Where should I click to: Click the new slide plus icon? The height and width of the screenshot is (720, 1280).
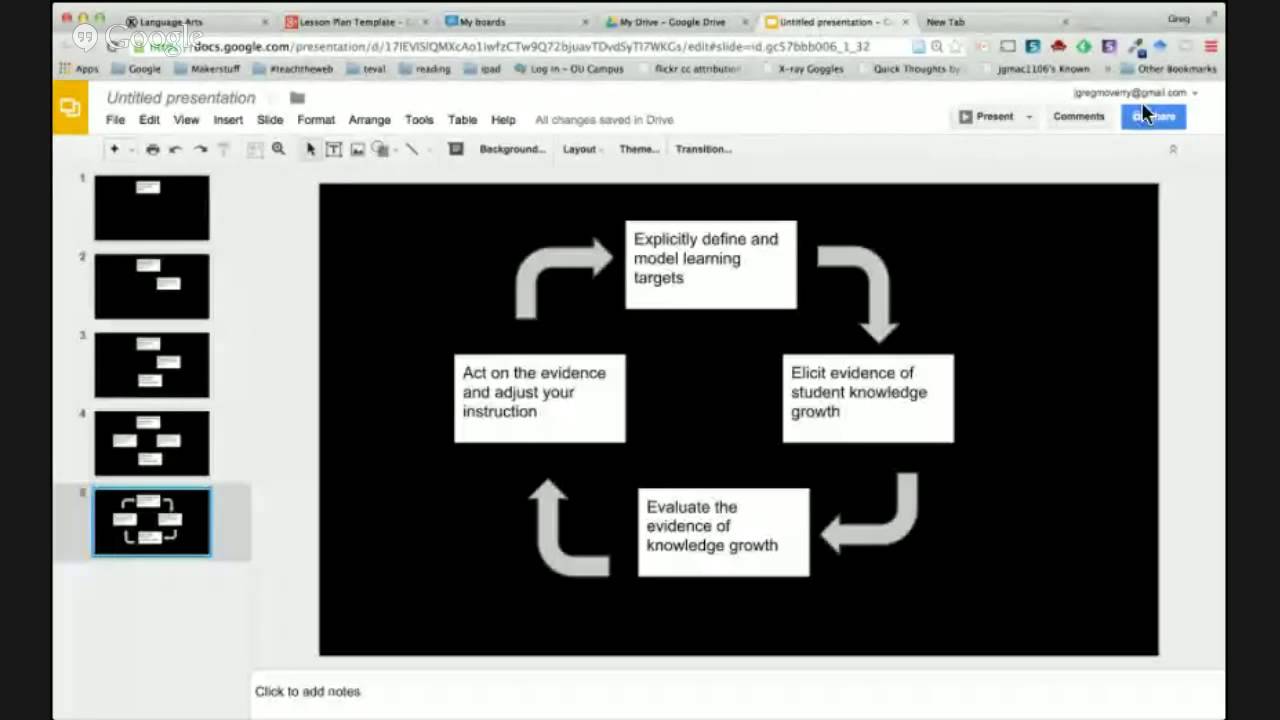pos(114,149)
